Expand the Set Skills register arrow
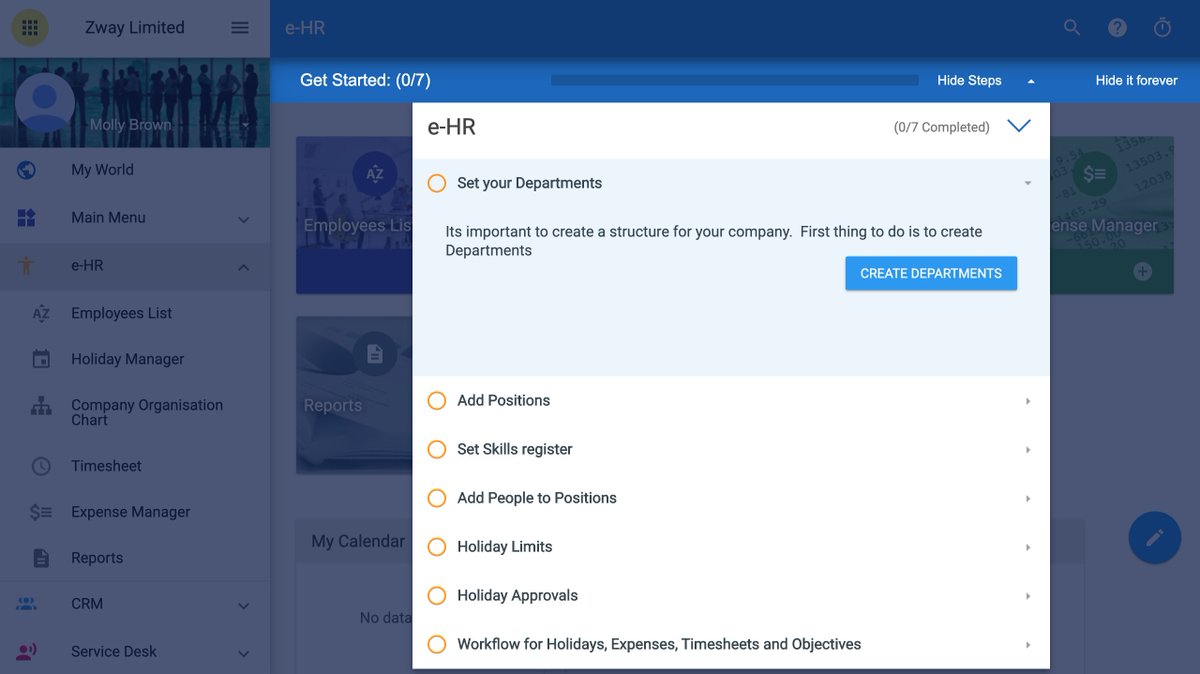 [1028, 450]
